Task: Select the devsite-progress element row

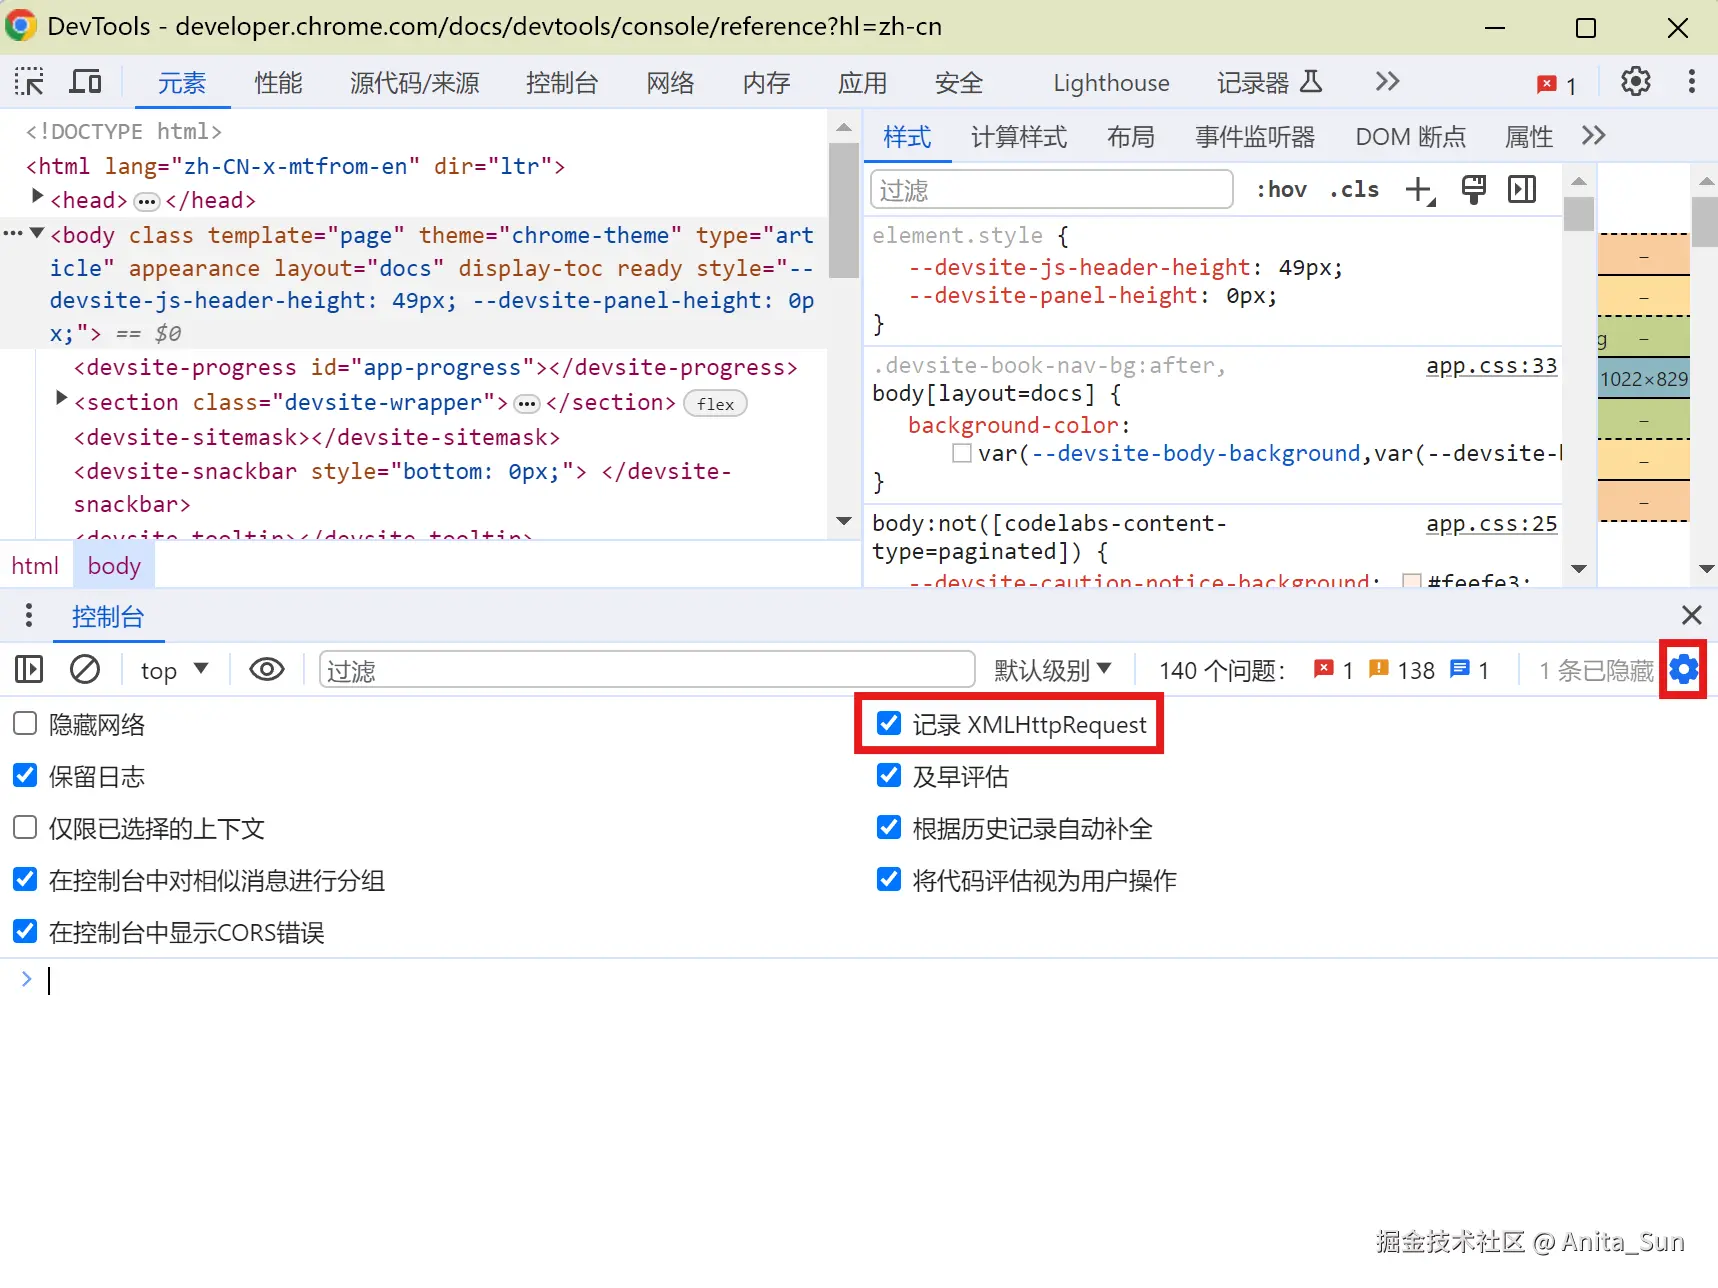Action: tap(436, 368)
